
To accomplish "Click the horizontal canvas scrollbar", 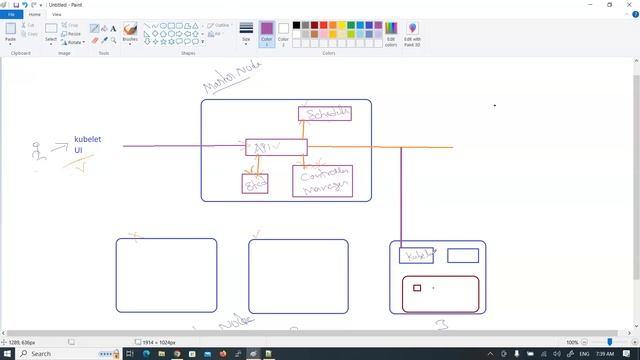I will [312, 333].
